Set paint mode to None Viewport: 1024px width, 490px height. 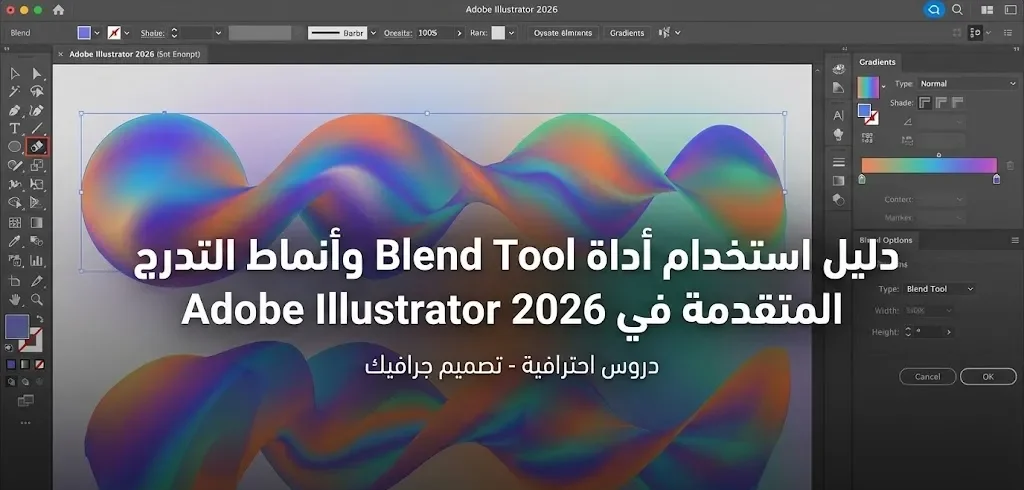tap(36, 366)
